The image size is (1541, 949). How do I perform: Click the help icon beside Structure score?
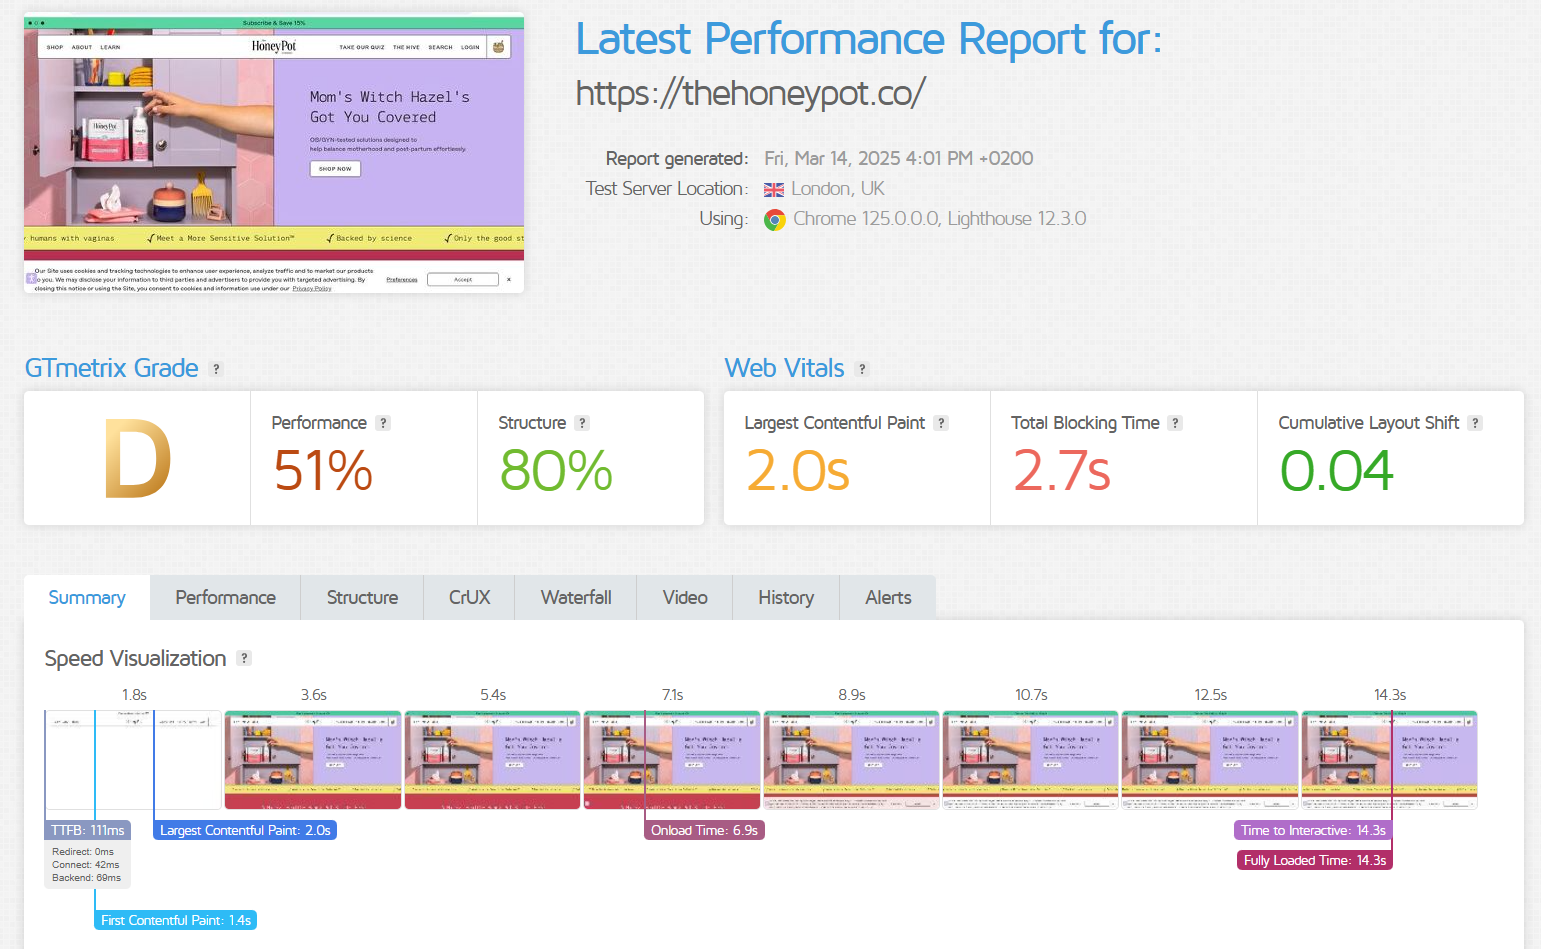(582, 423)
